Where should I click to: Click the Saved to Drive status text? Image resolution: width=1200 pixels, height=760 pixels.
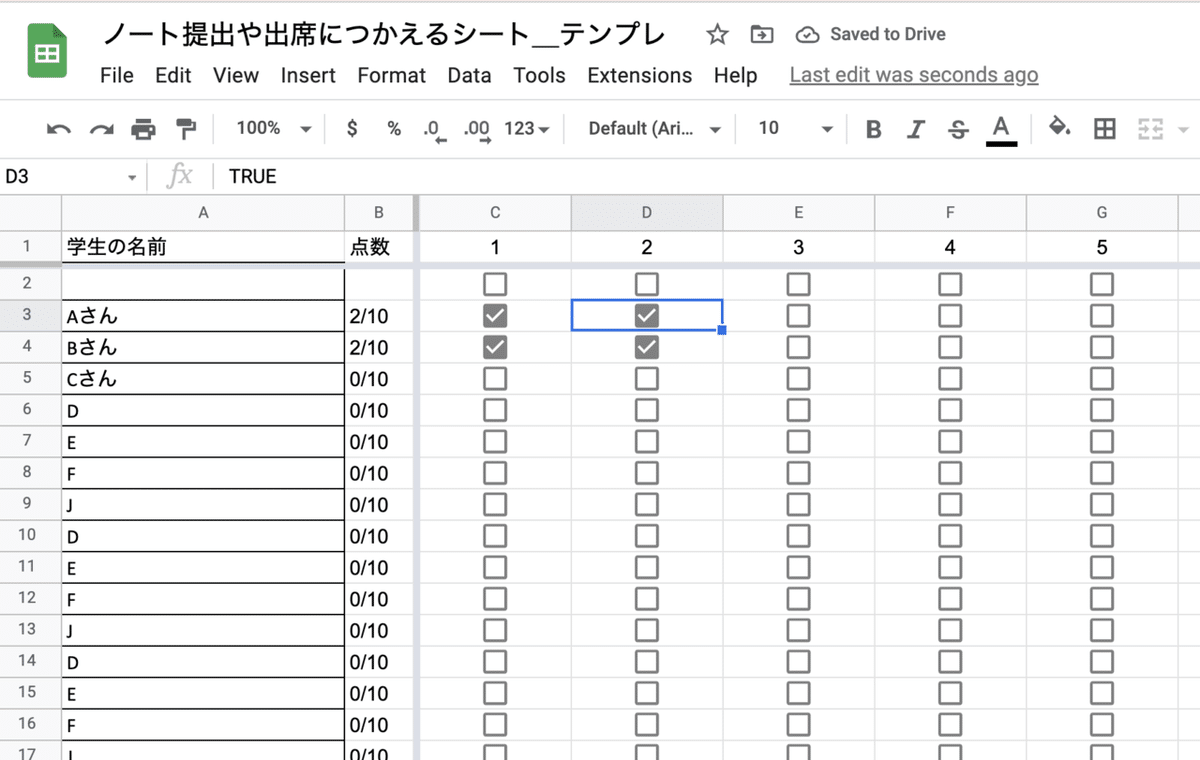pyautogui.click(x=887, y=35)
